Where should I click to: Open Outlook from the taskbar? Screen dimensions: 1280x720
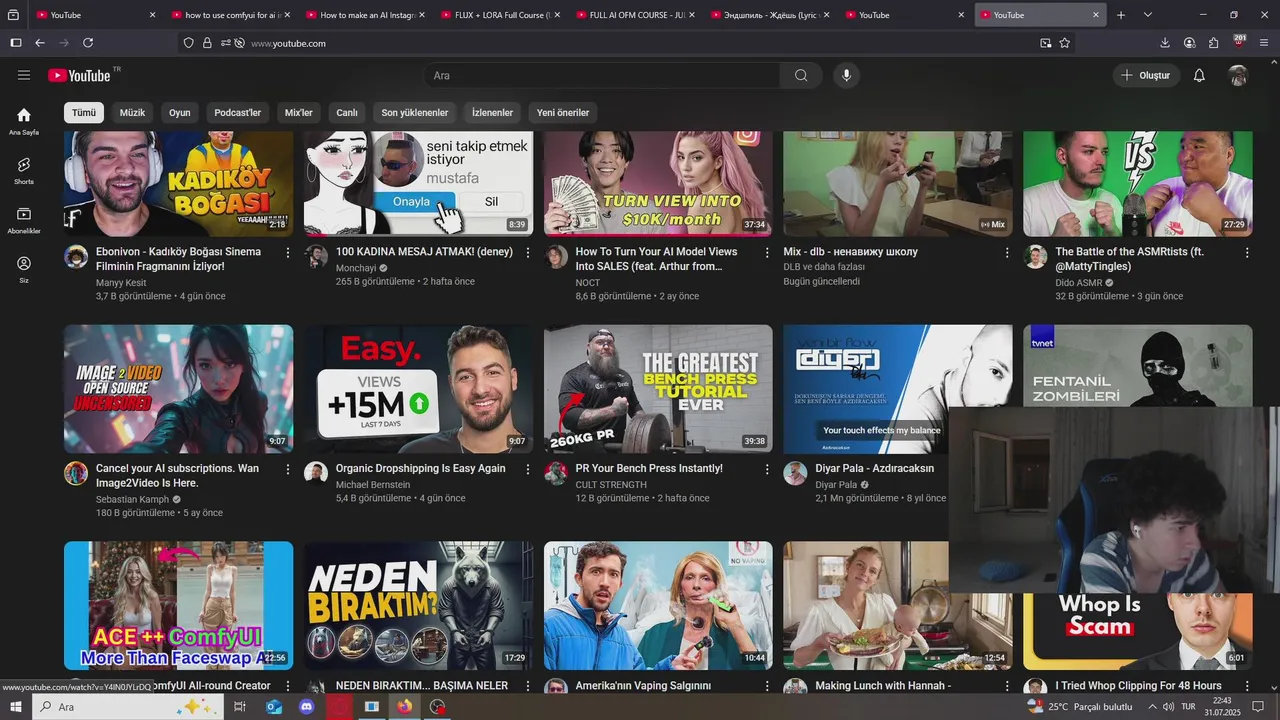tap(274, 707)
